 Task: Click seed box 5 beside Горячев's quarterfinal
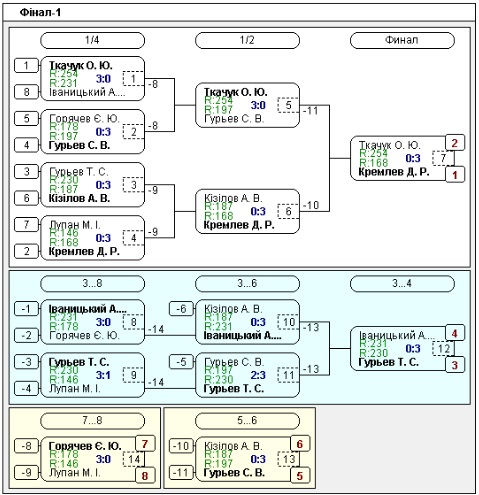(x=26, y=118)
